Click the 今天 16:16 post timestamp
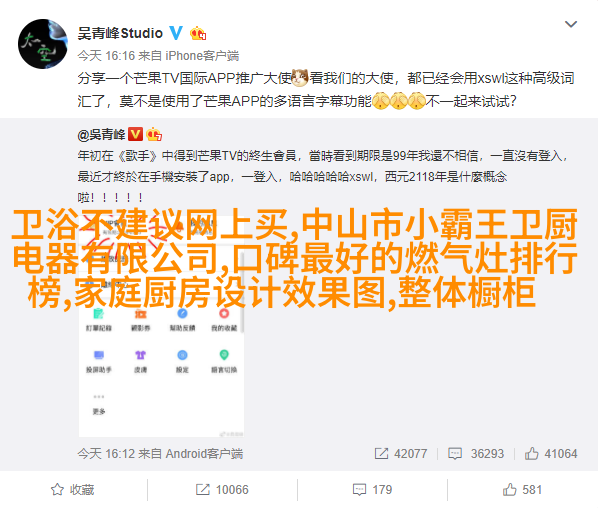This screenshot has height=508, width=598. (106, 56)
